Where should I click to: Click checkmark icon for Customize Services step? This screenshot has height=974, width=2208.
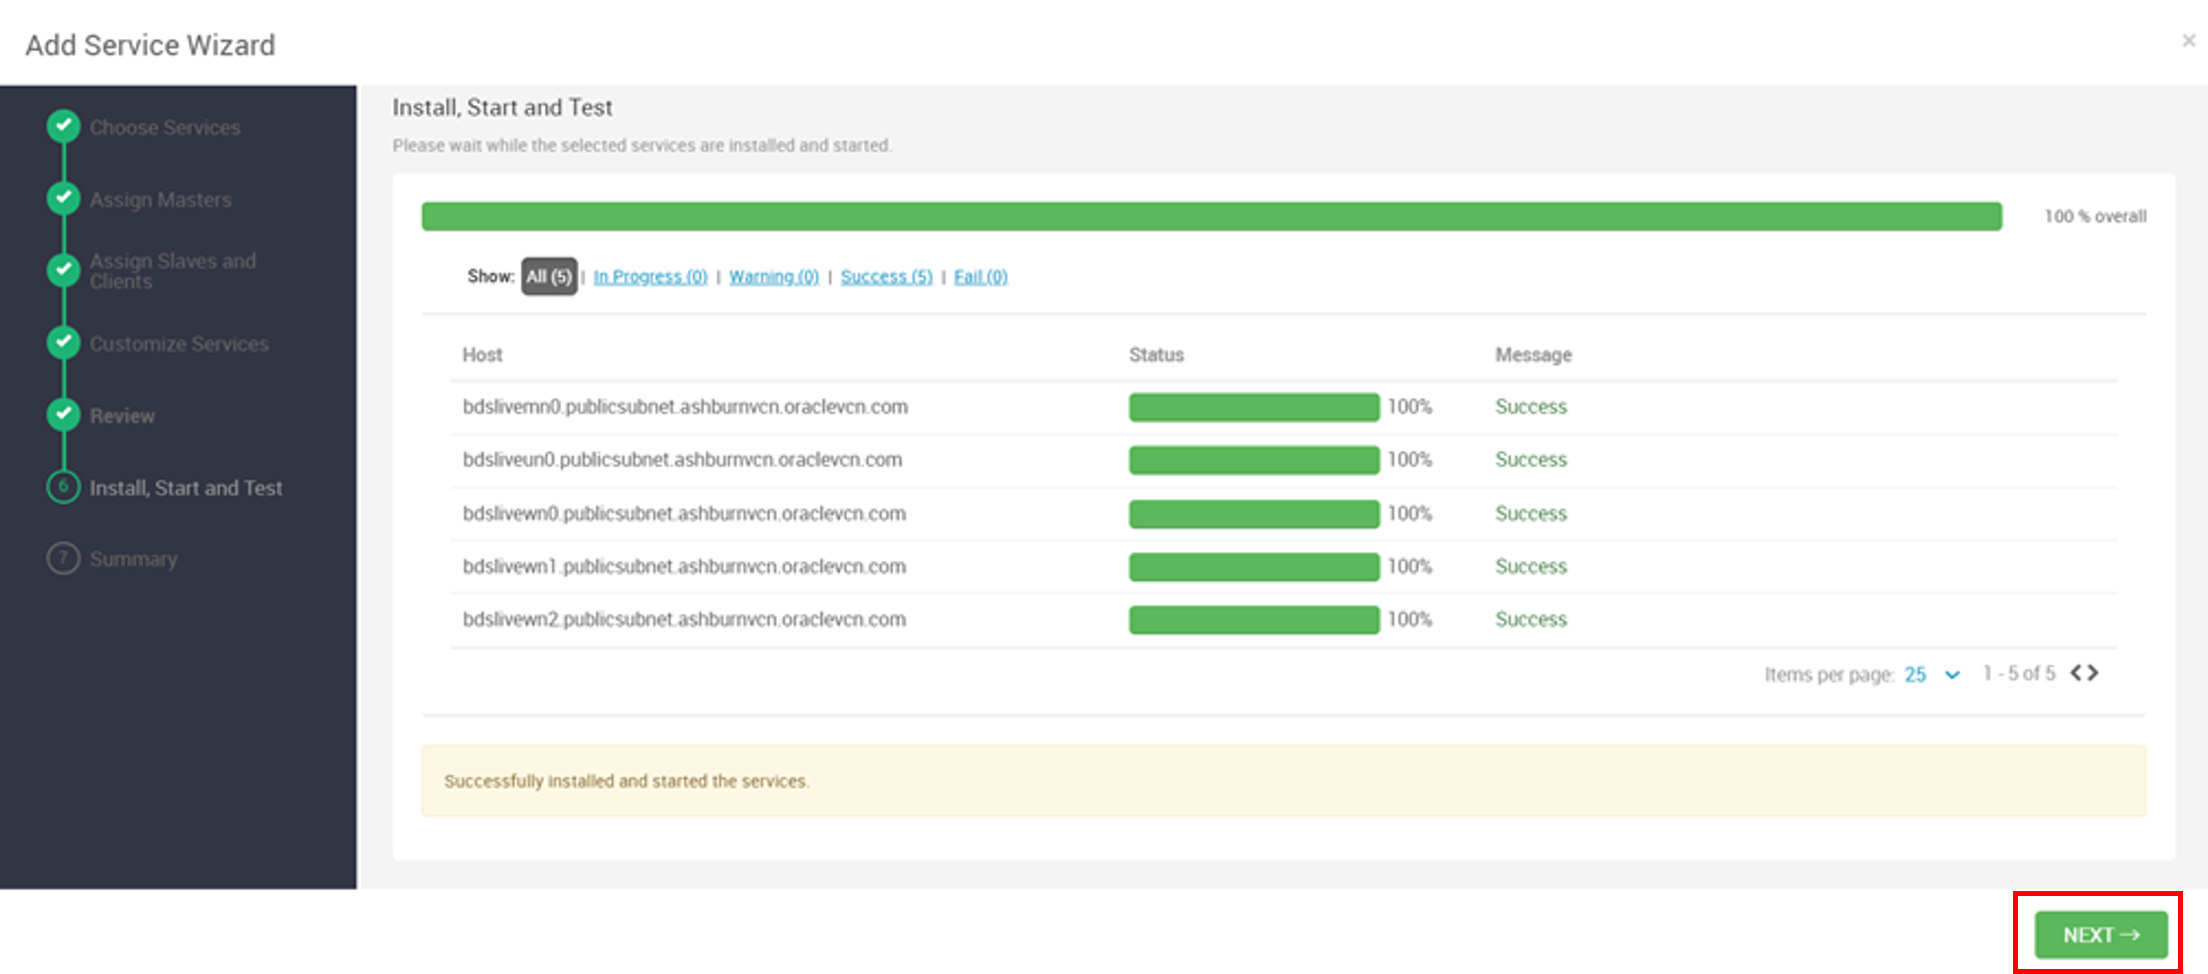(x=64, y=342)
